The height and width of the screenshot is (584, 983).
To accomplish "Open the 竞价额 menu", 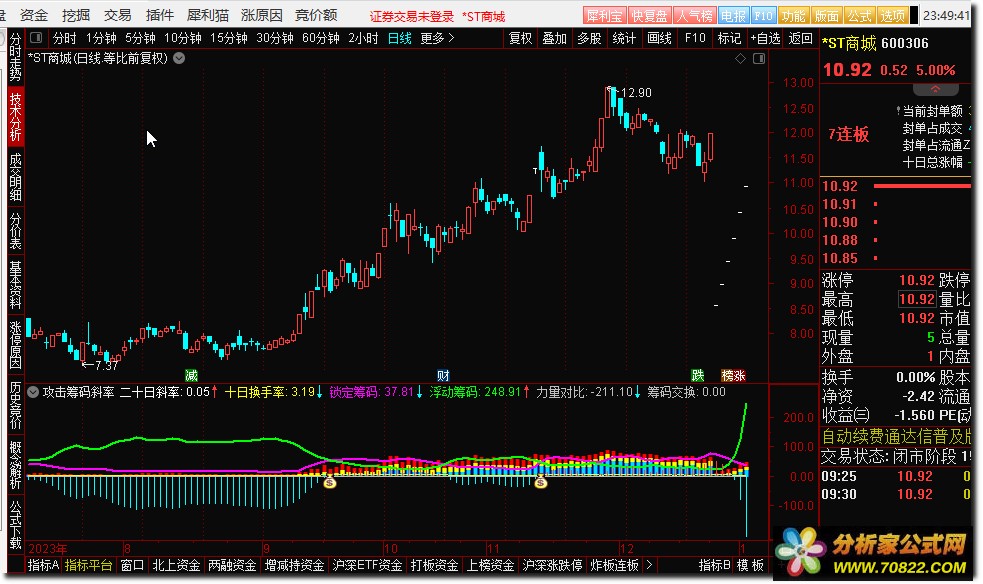I will [316, 15].
